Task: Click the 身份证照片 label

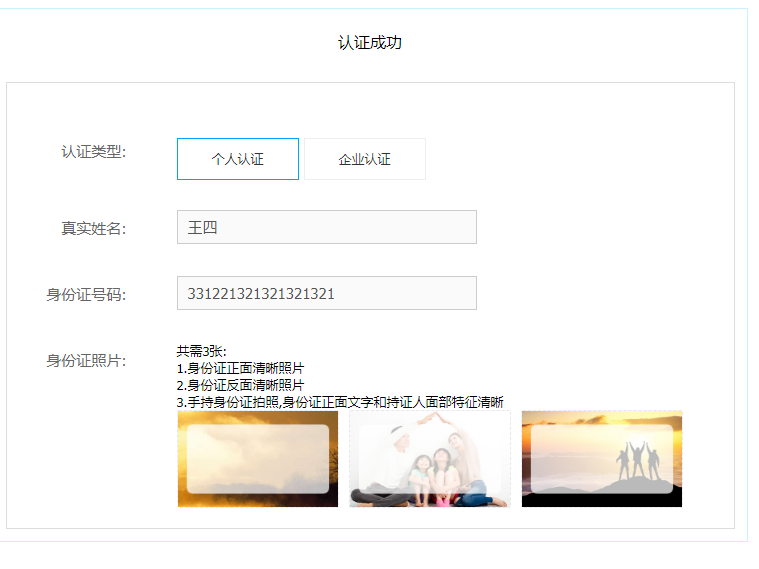Action: [x=86, y=360]
